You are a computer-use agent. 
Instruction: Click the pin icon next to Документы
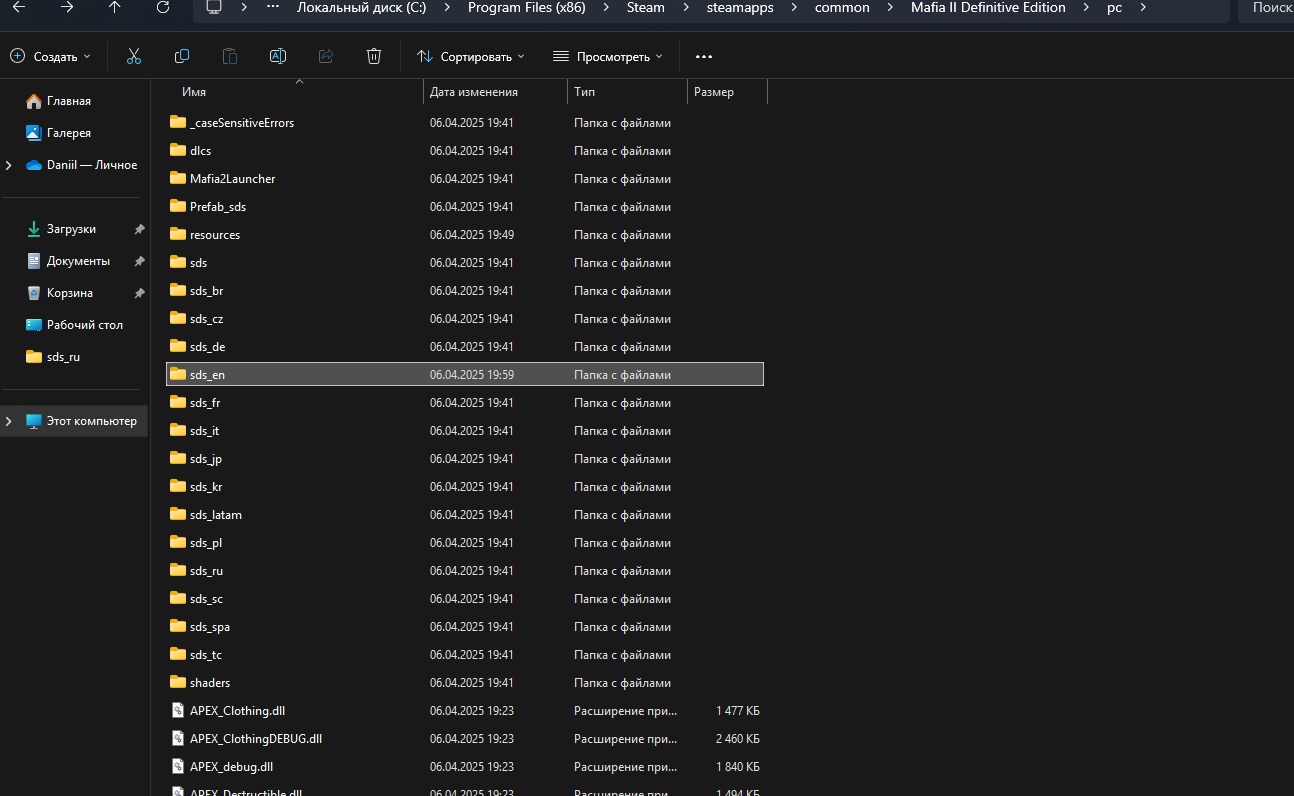pos(139,261)
